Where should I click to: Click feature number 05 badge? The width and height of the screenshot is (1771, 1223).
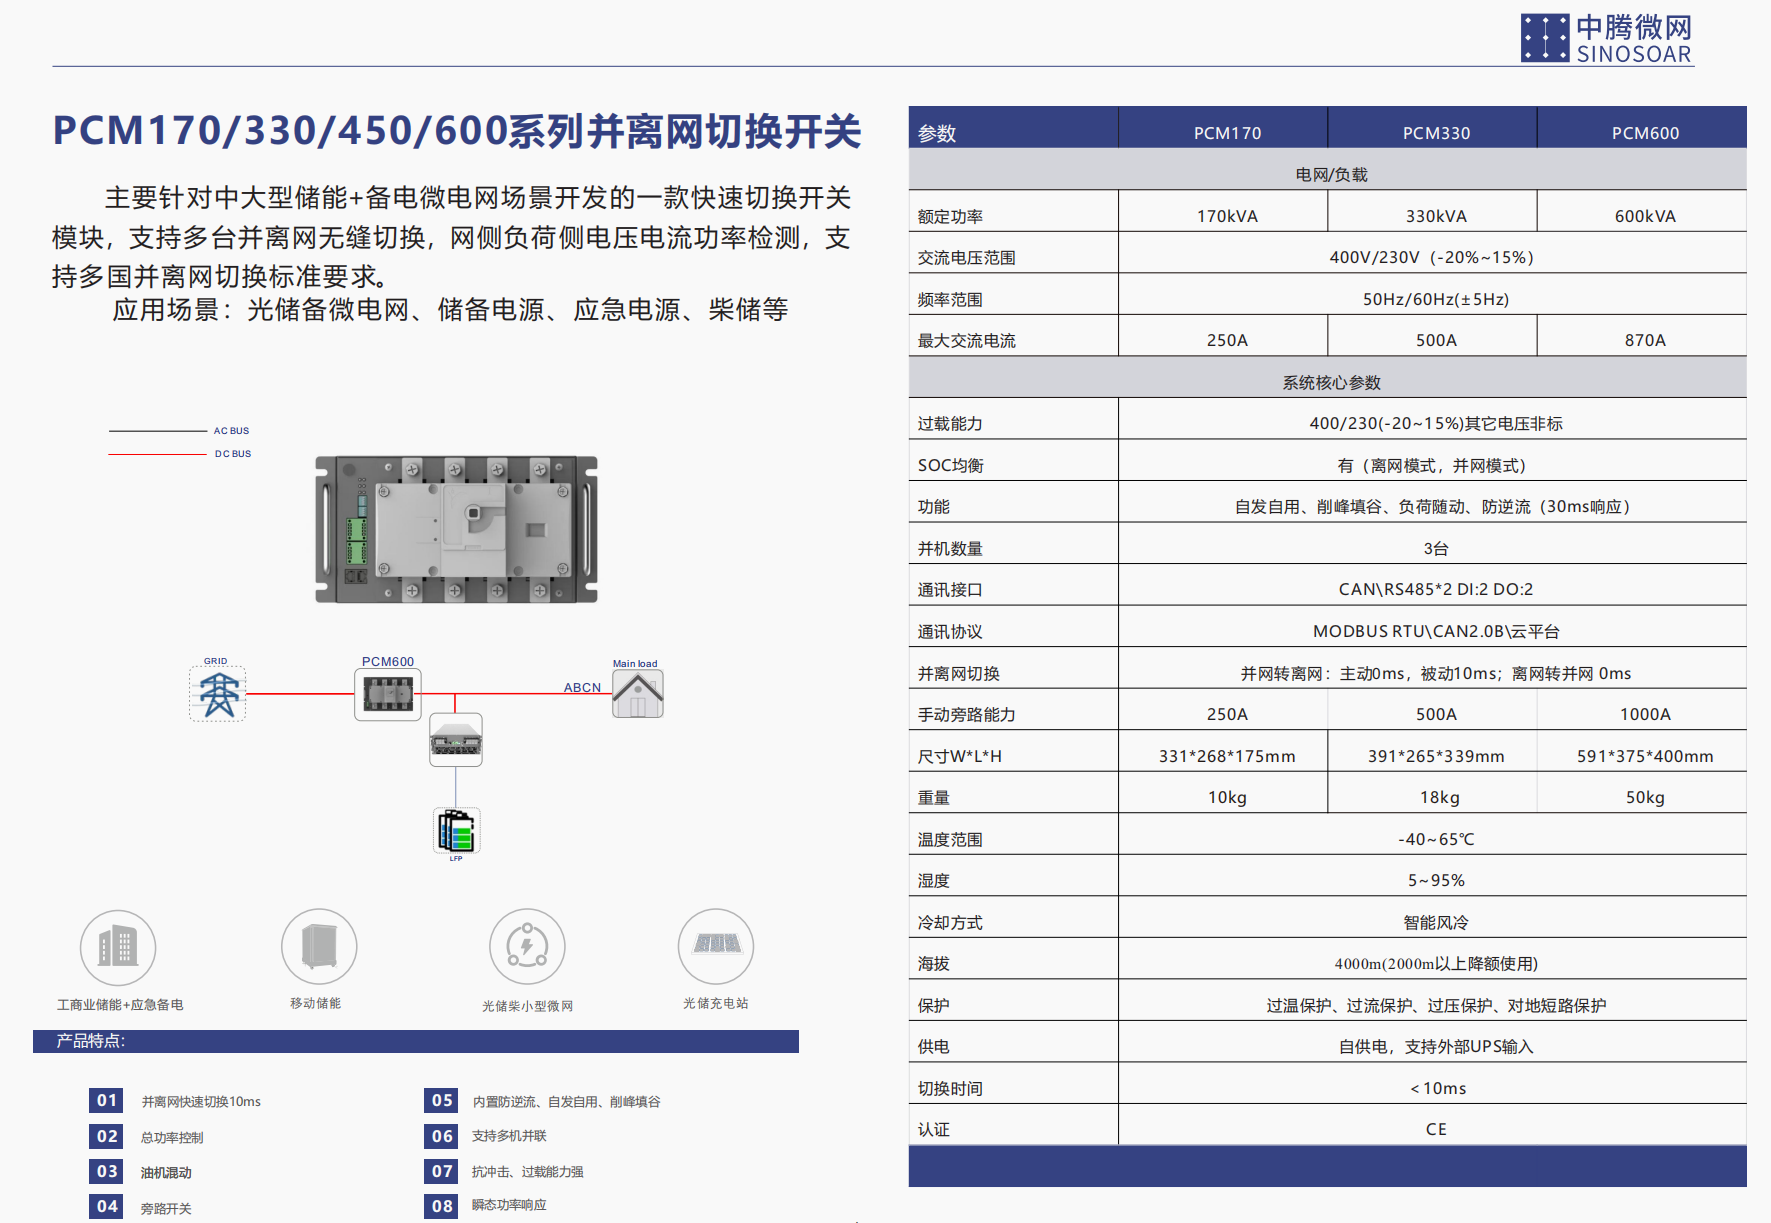click(442, 1100)
